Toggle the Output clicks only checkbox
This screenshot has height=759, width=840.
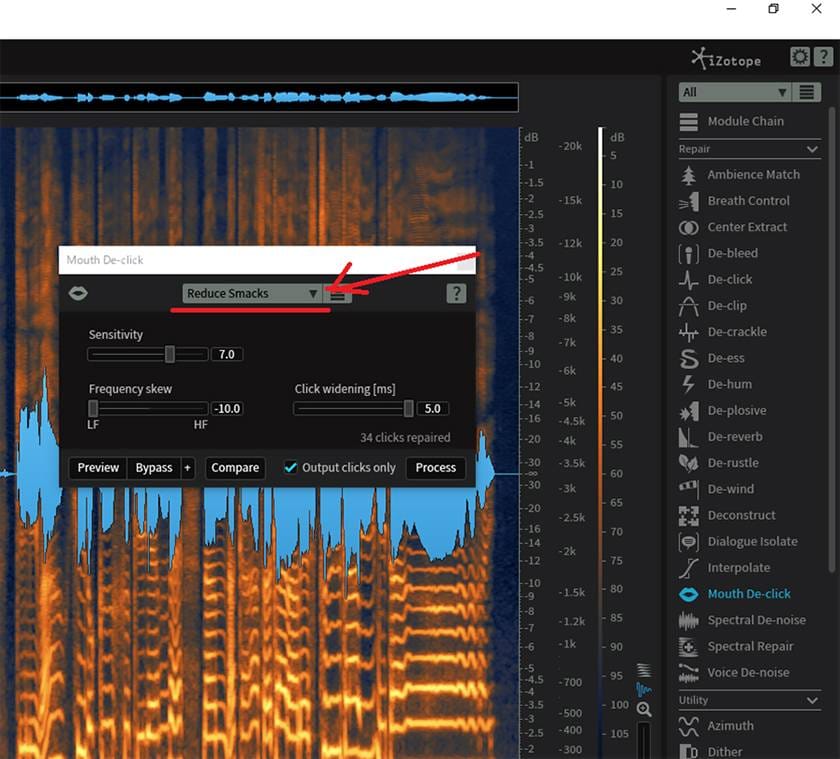click(291, 467)
